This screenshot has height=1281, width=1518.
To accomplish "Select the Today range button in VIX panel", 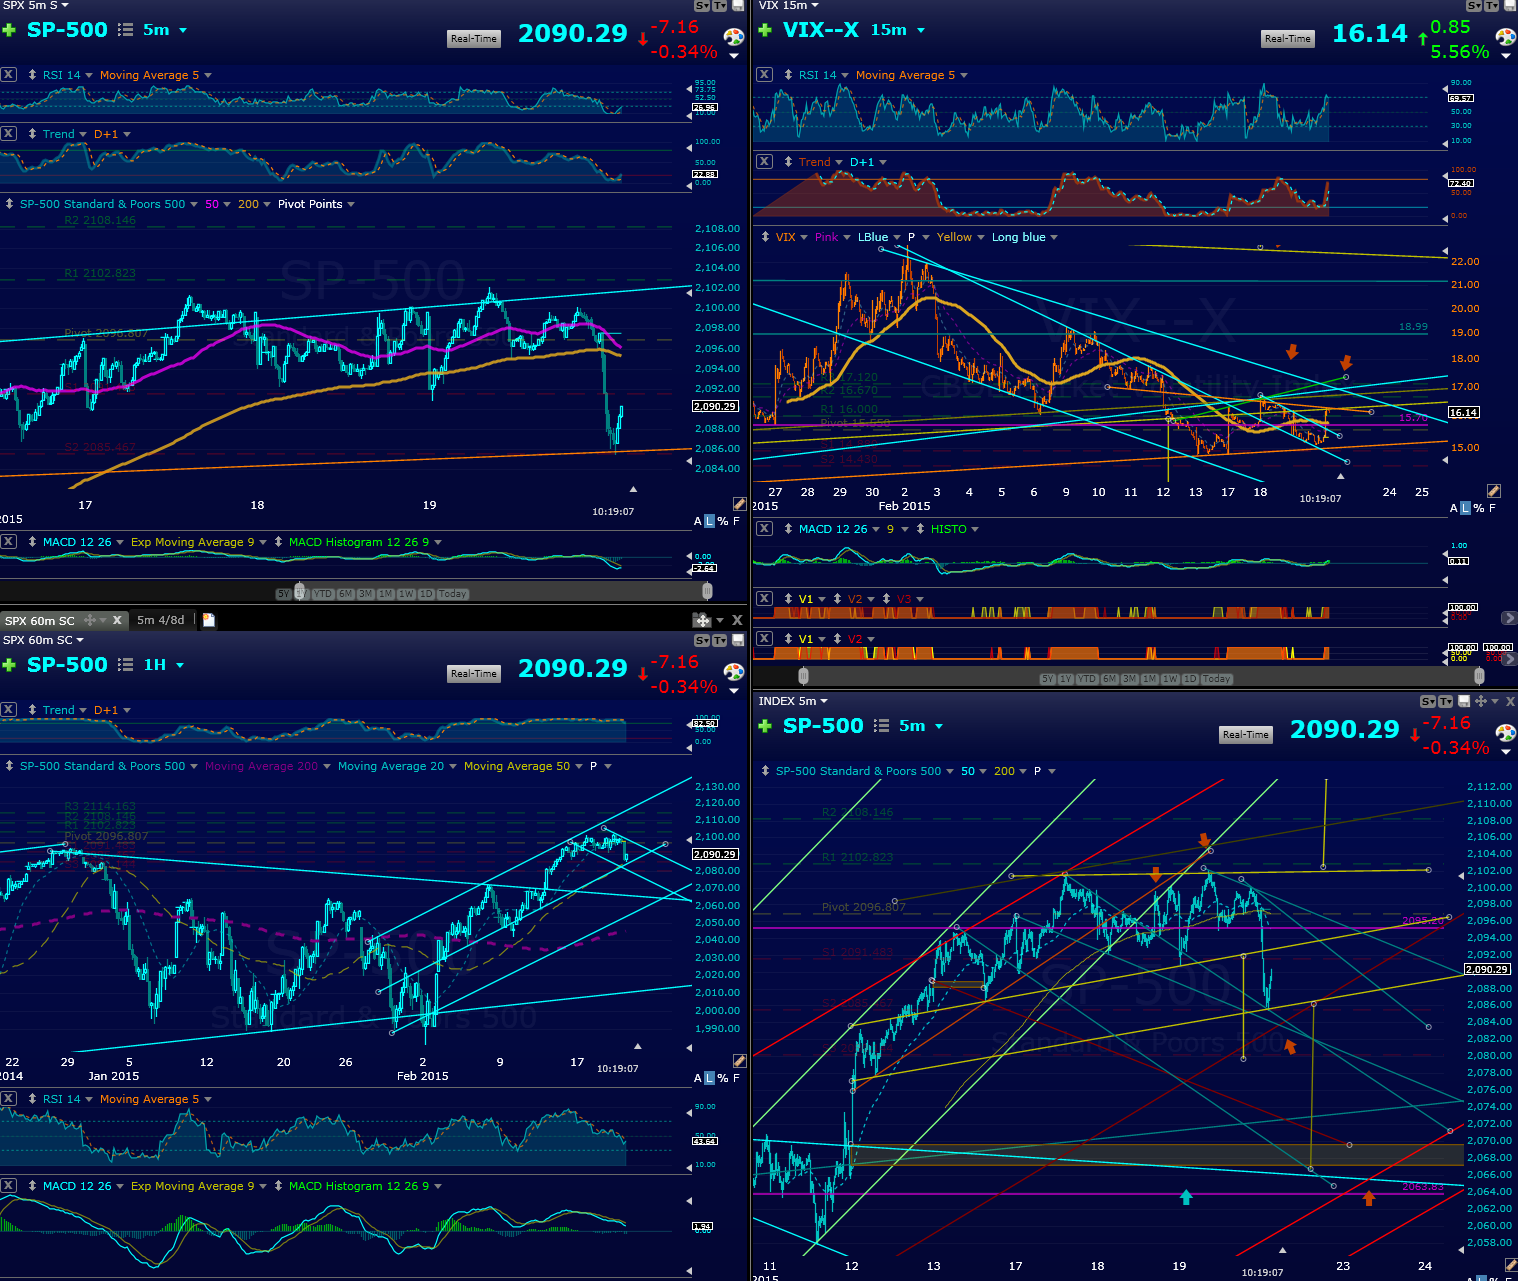I will pyautogui.click(x=1217, y=679).
